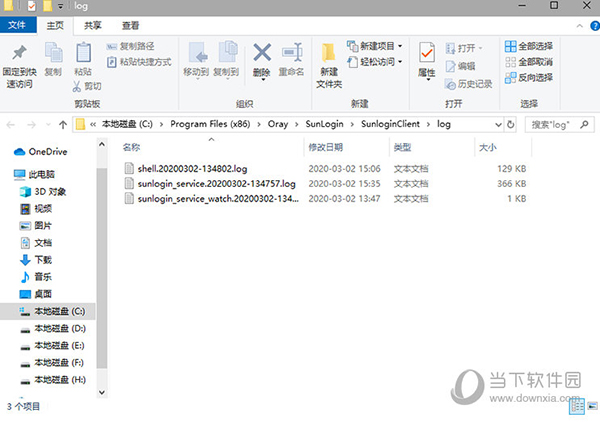The image size is (600, 422).
Task: Switch to Details view in the status bar
Action: [577, 406]
